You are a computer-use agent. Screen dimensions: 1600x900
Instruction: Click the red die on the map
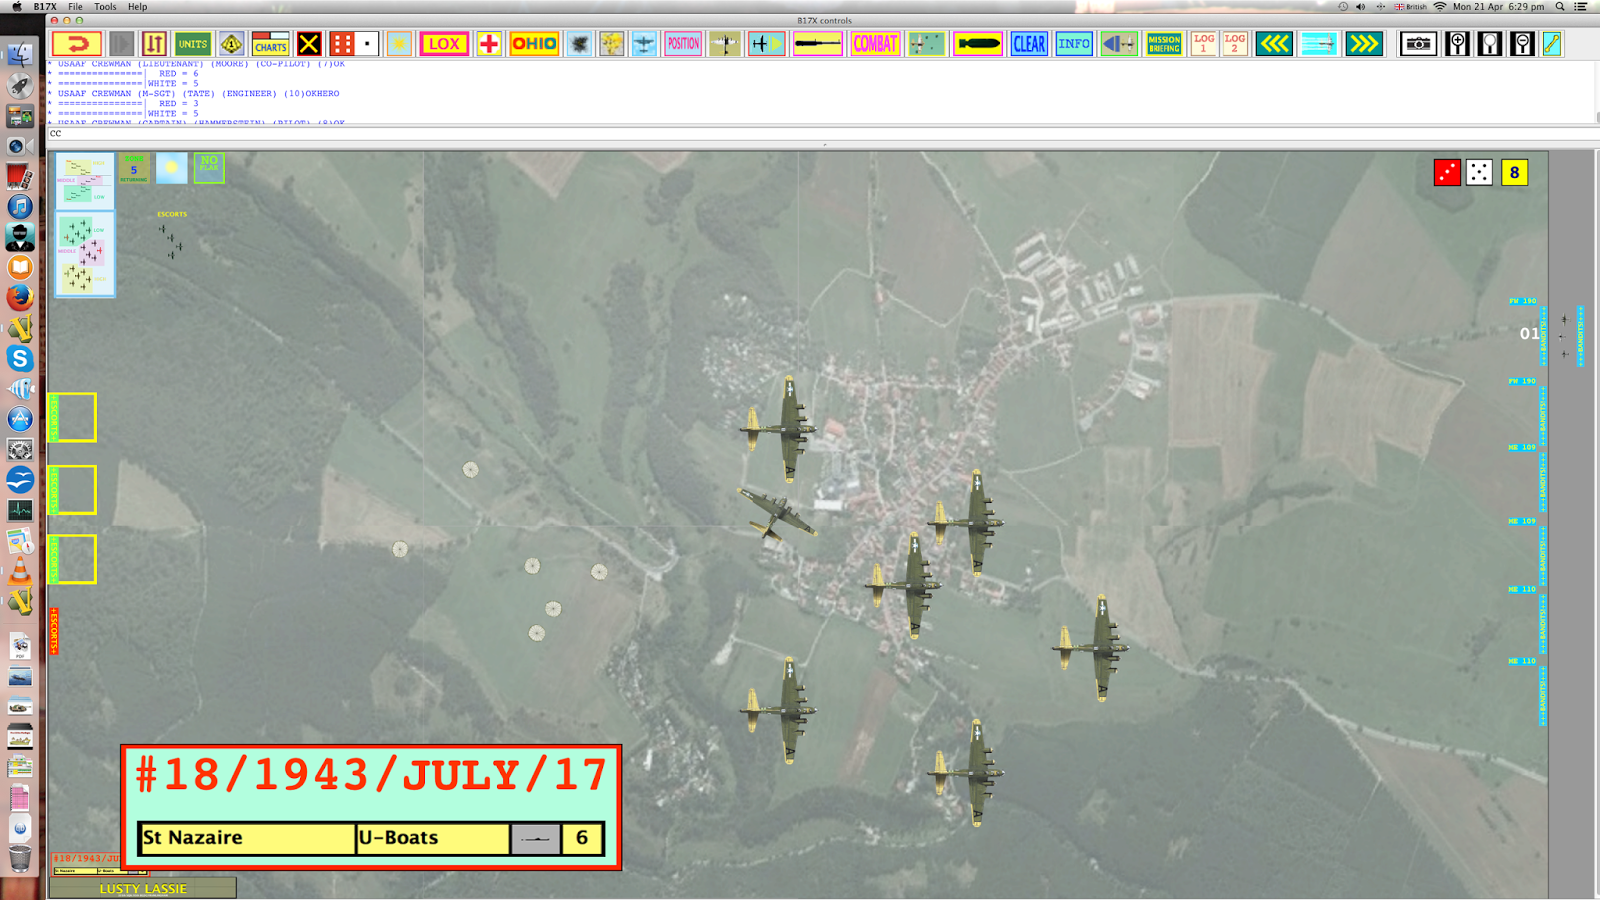point(1447,173)
